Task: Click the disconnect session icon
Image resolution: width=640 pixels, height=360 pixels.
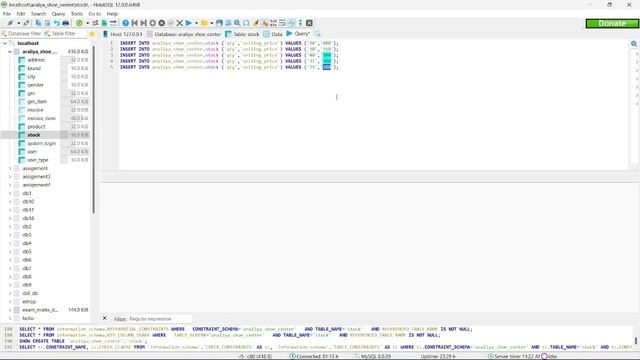Action: (26, 23)
